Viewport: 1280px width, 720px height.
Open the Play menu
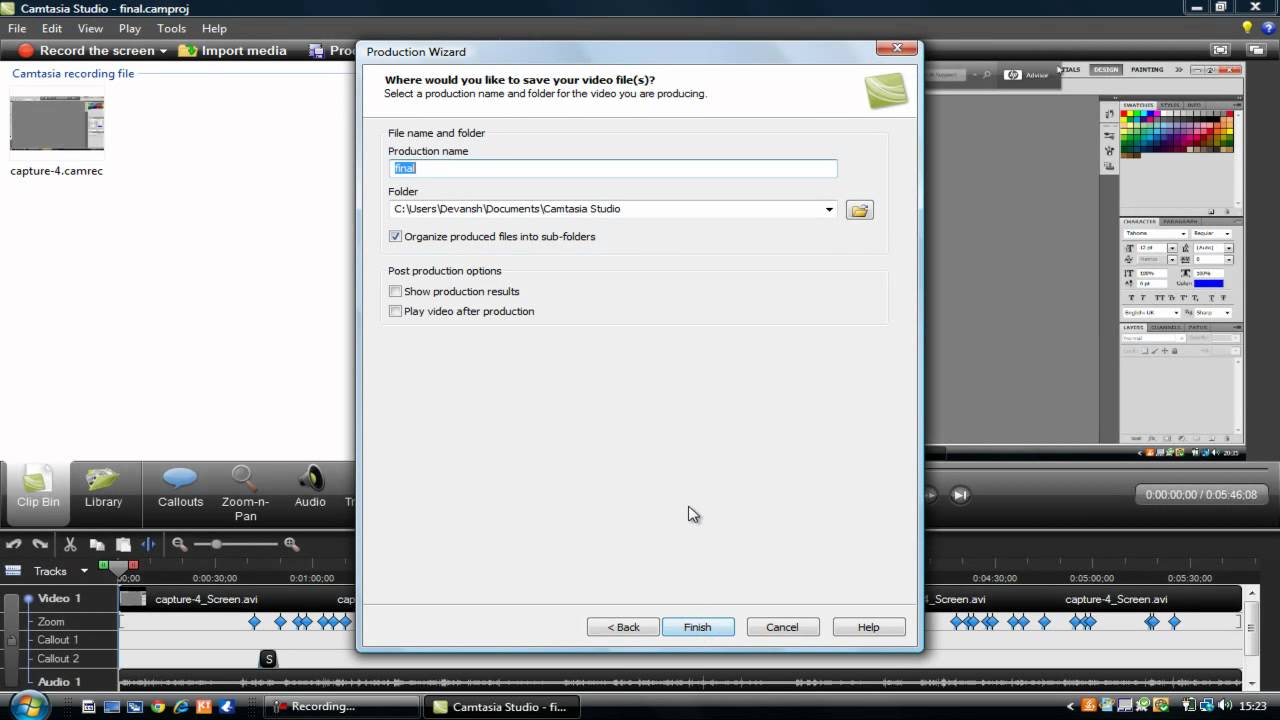tap(129, 29)
